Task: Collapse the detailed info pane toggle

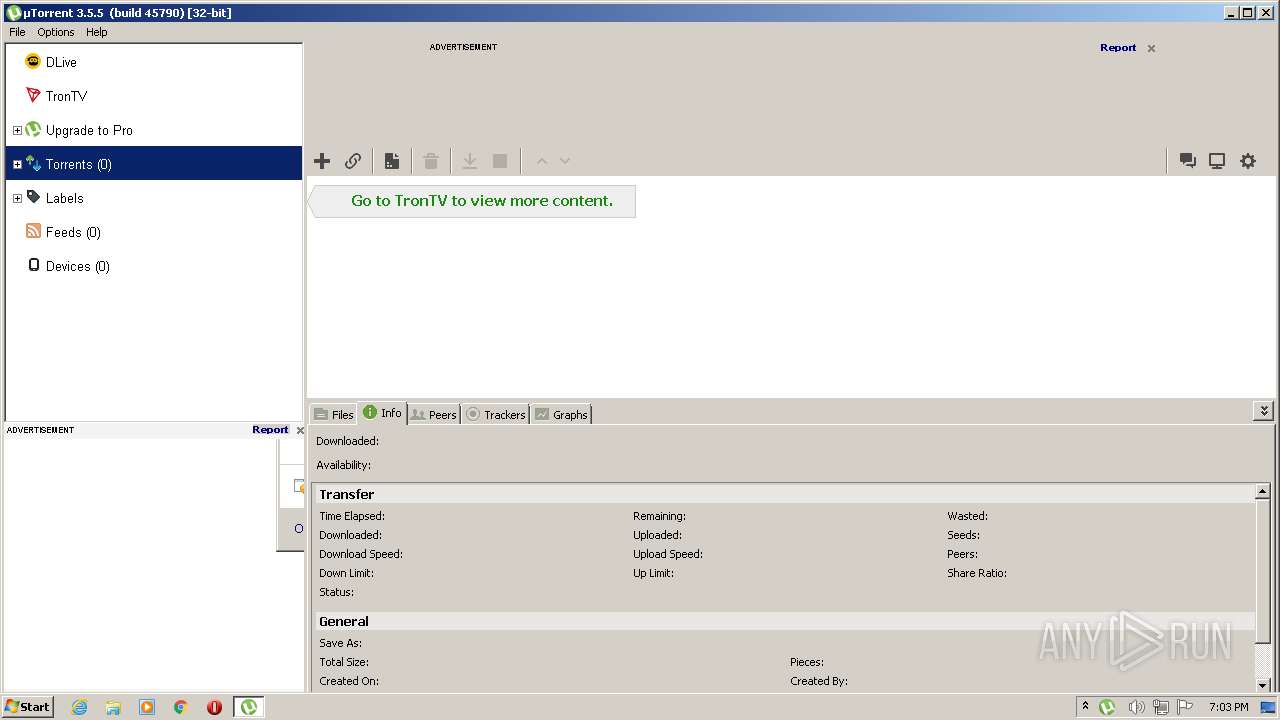Action: (x=1264, y=411)
